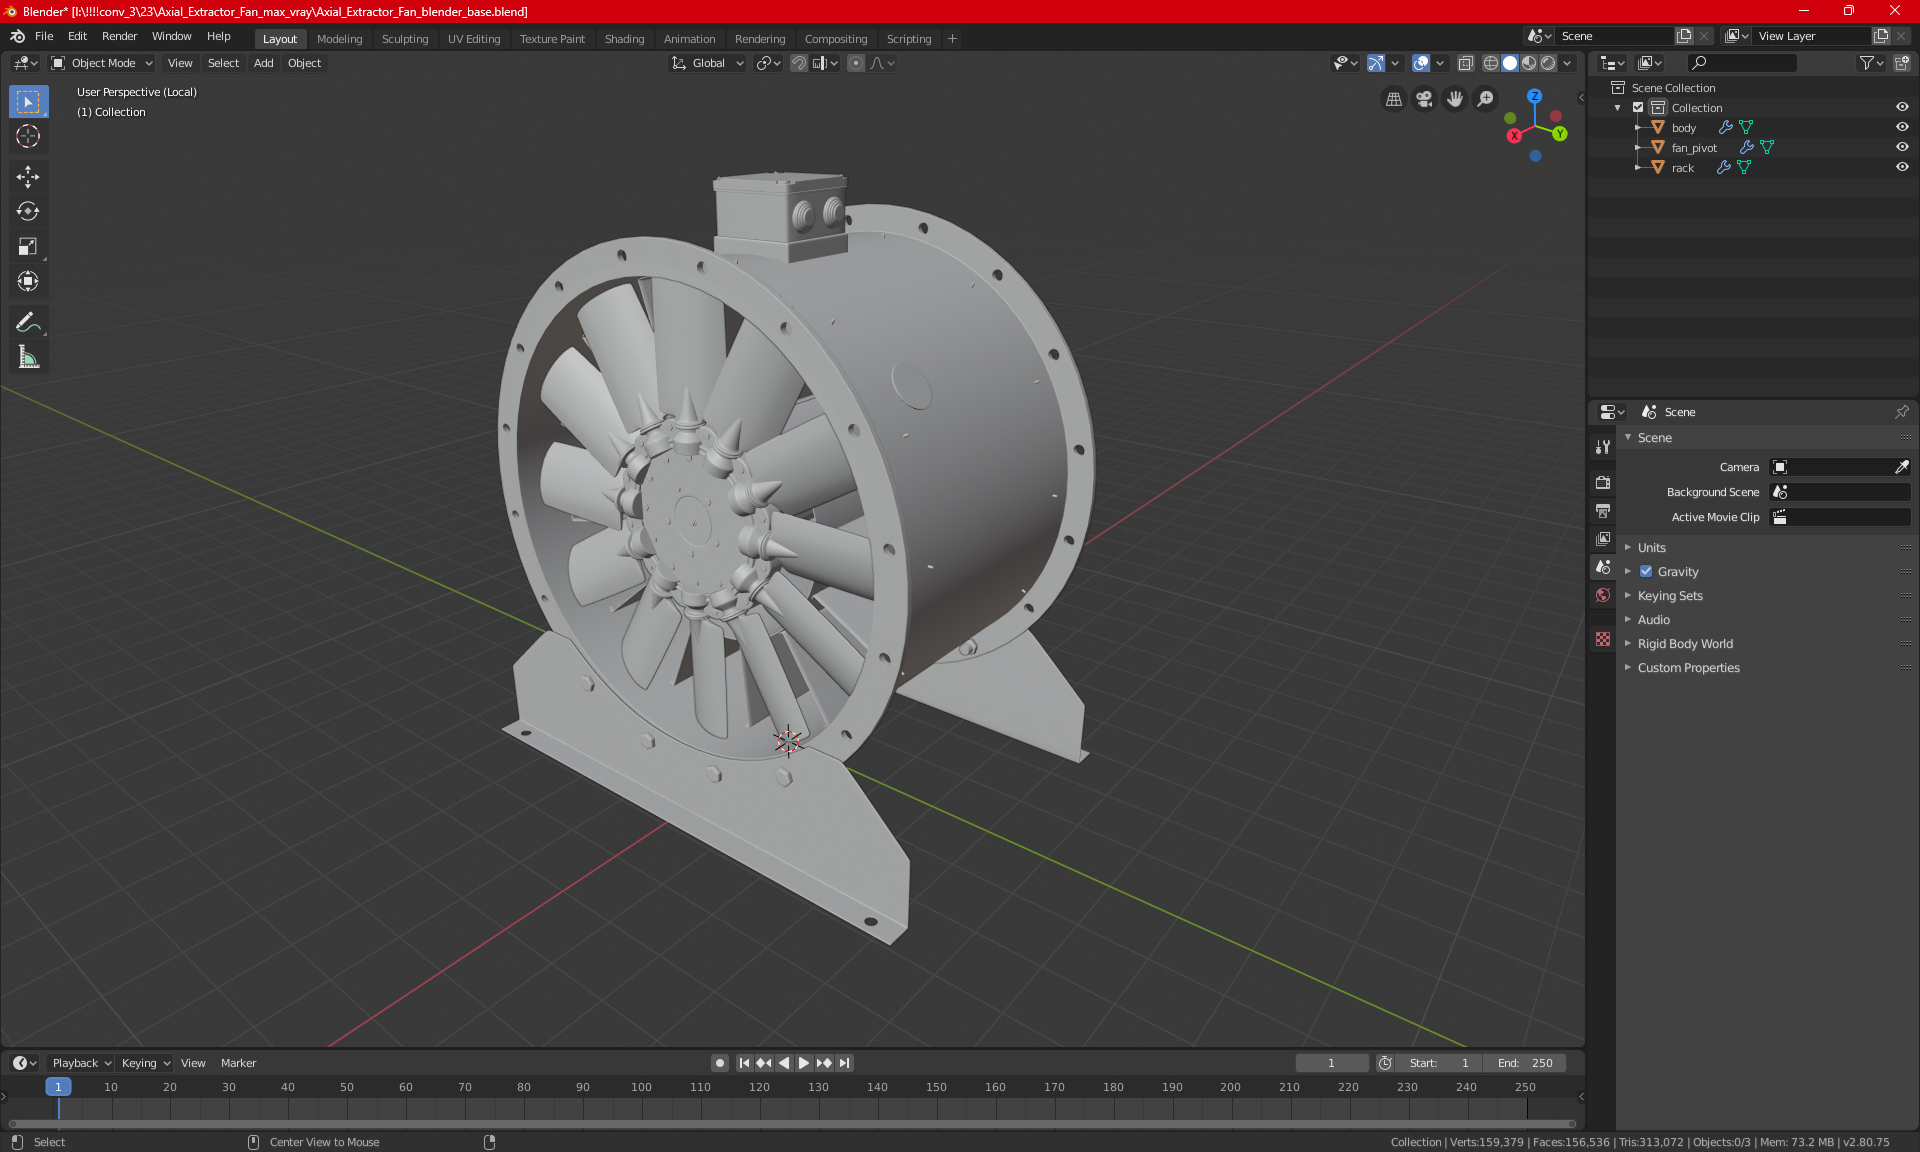Switch to rendered viewport shading
Screen dimensions: 1920x1152
(x=1548, y=63)
